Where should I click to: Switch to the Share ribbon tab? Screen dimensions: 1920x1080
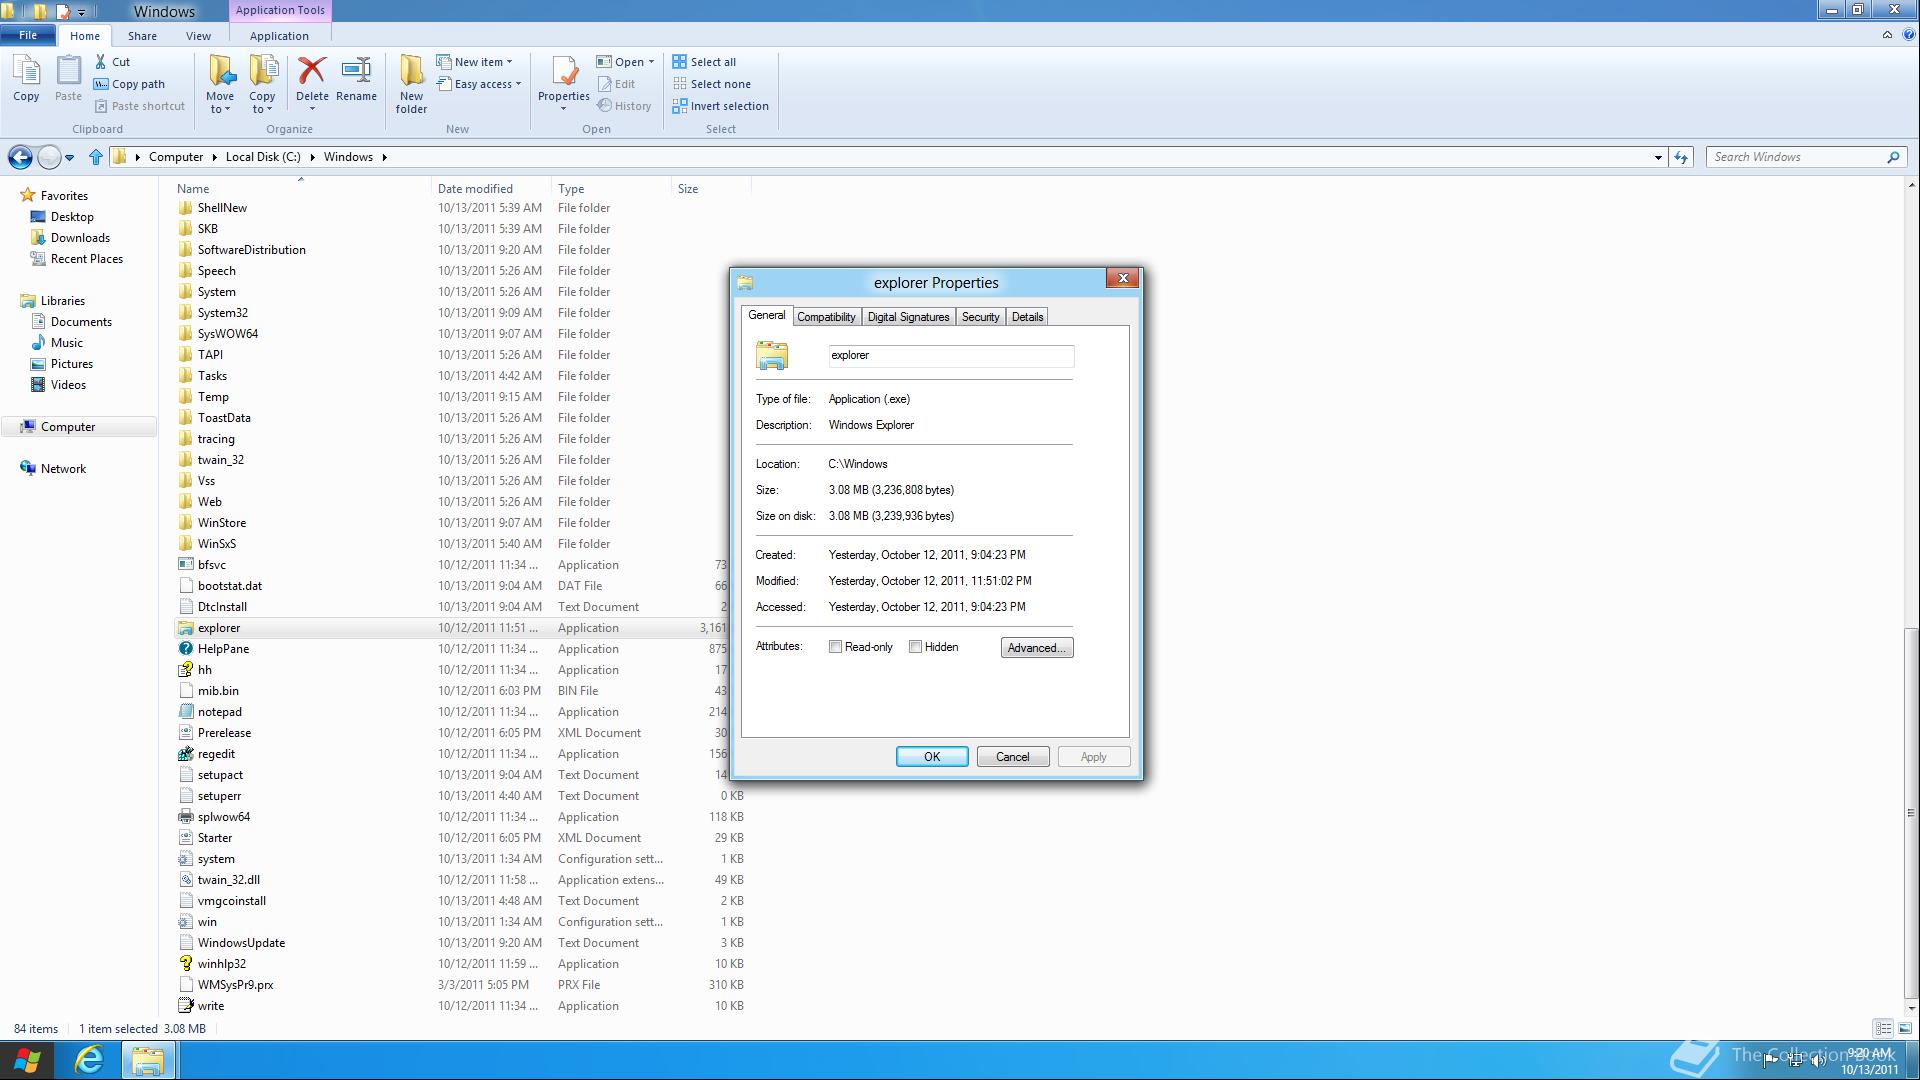[142, 36]
